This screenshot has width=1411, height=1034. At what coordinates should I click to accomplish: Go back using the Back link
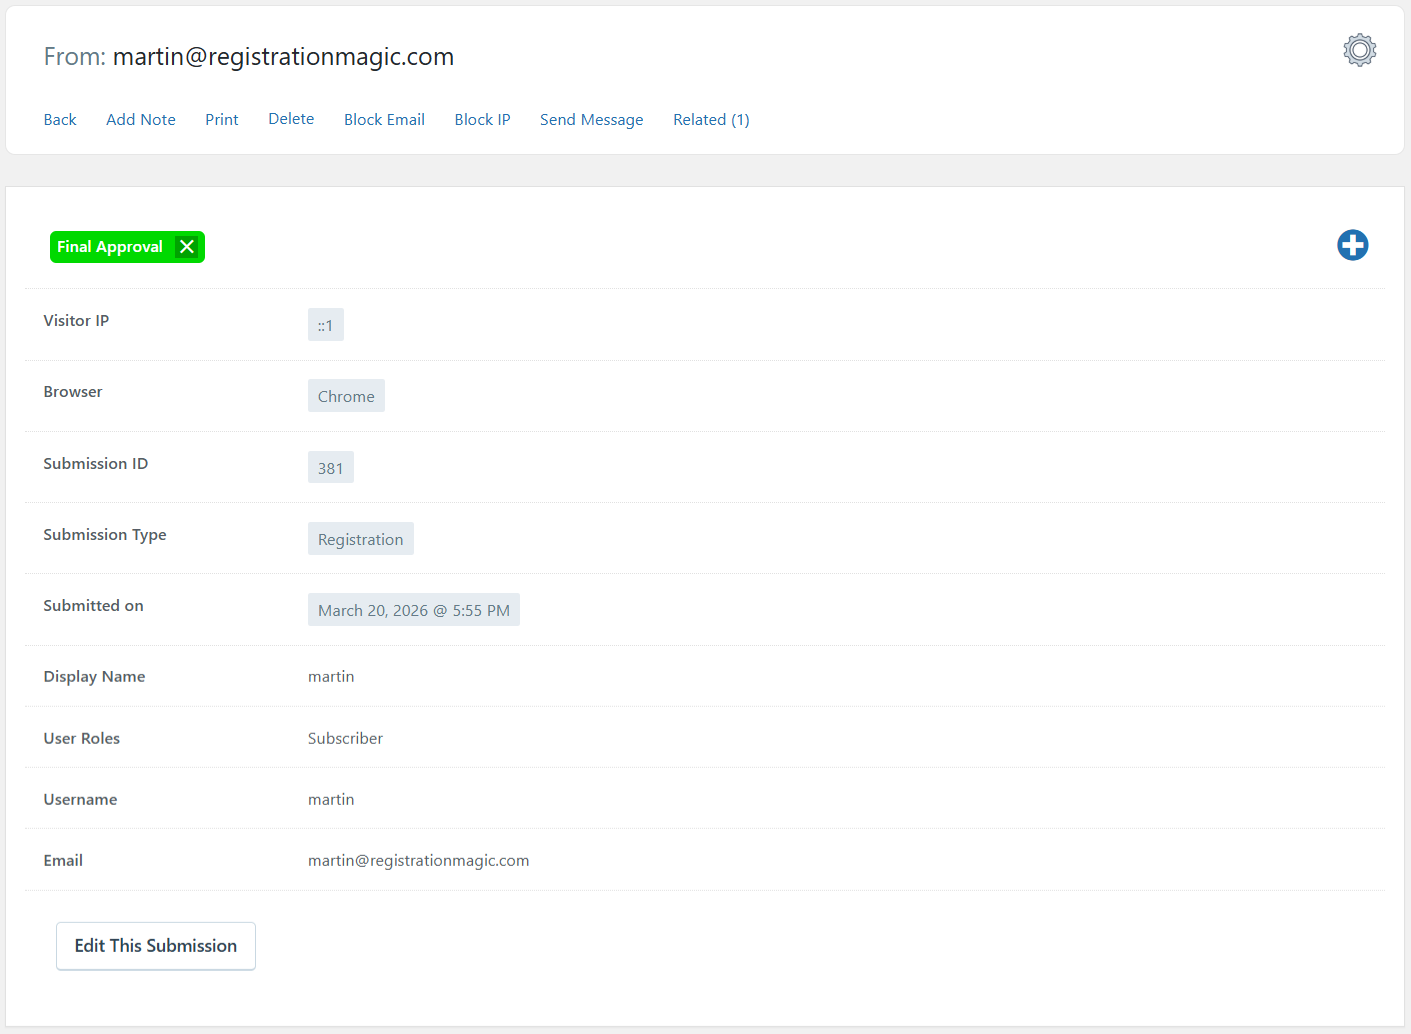tap(60, 120)
